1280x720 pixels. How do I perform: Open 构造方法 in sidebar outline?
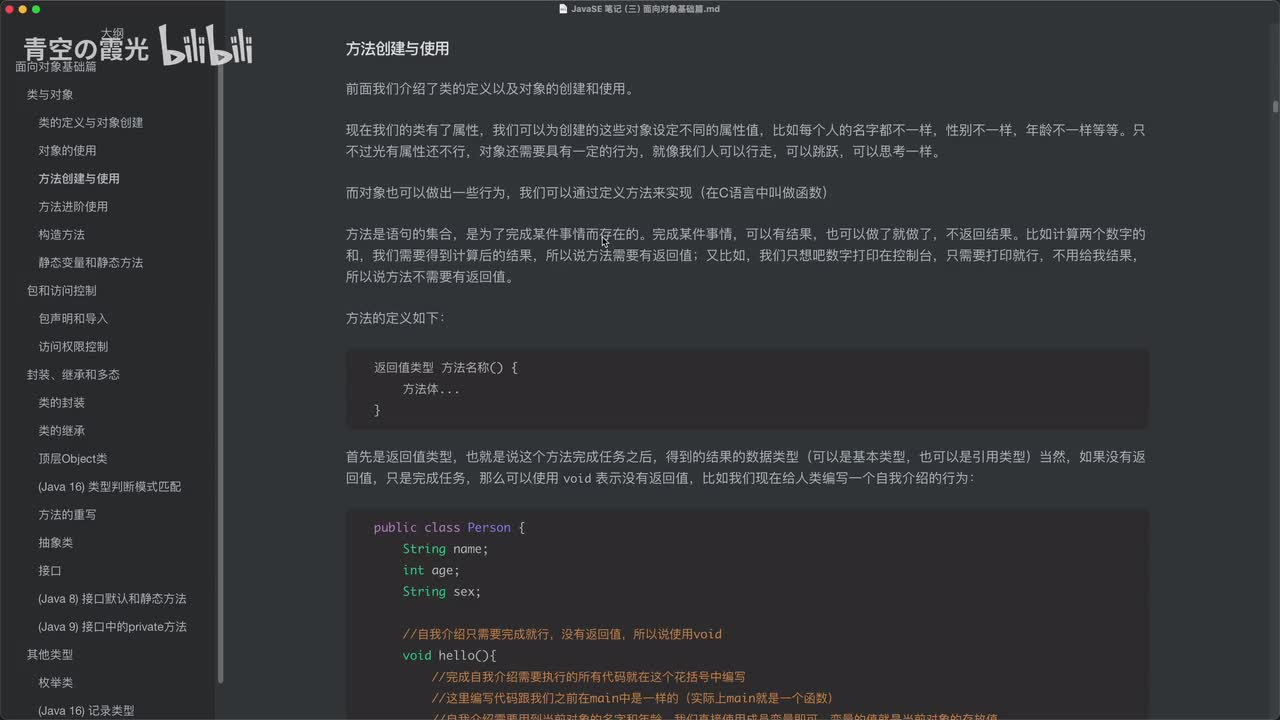[62, 235]
